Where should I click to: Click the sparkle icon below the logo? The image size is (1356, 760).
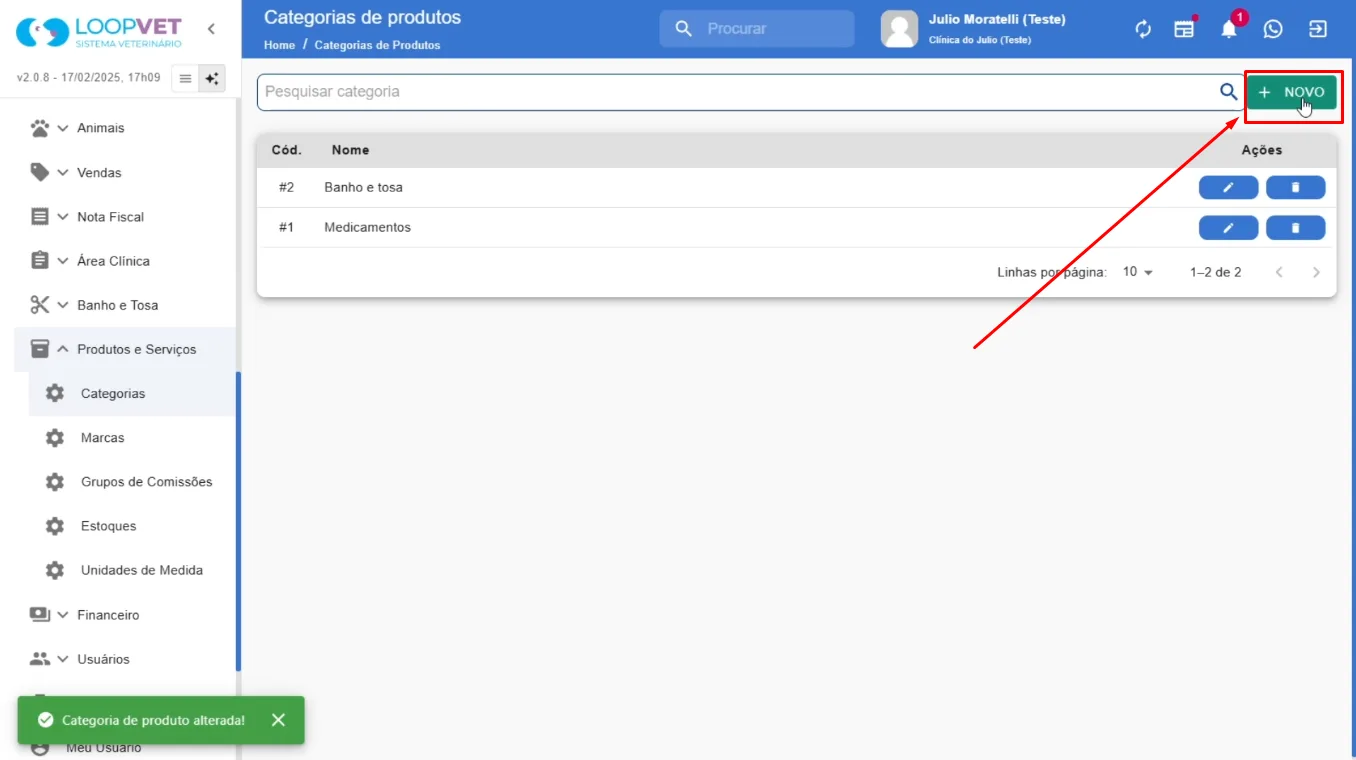click(x=212, y=78)
